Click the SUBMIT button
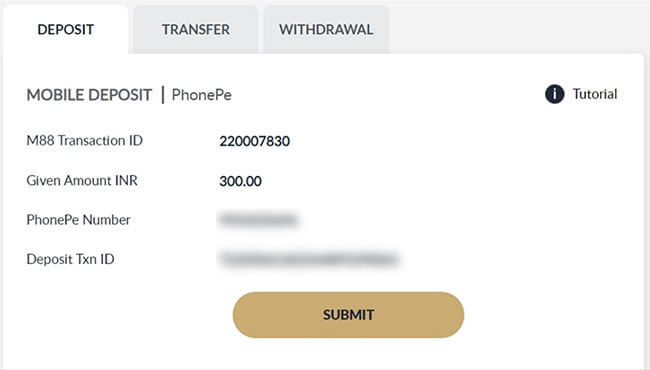 click(348, 315)
